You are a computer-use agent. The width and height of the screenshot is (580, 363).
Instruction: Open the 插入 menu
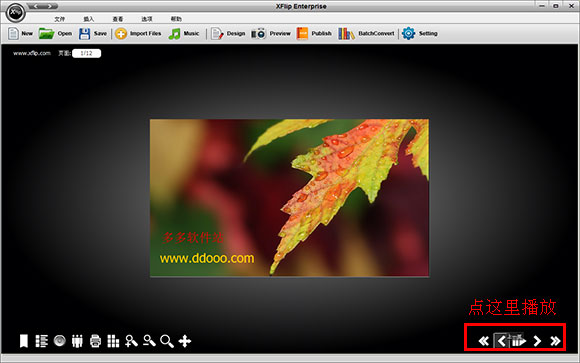coord(89,19)
